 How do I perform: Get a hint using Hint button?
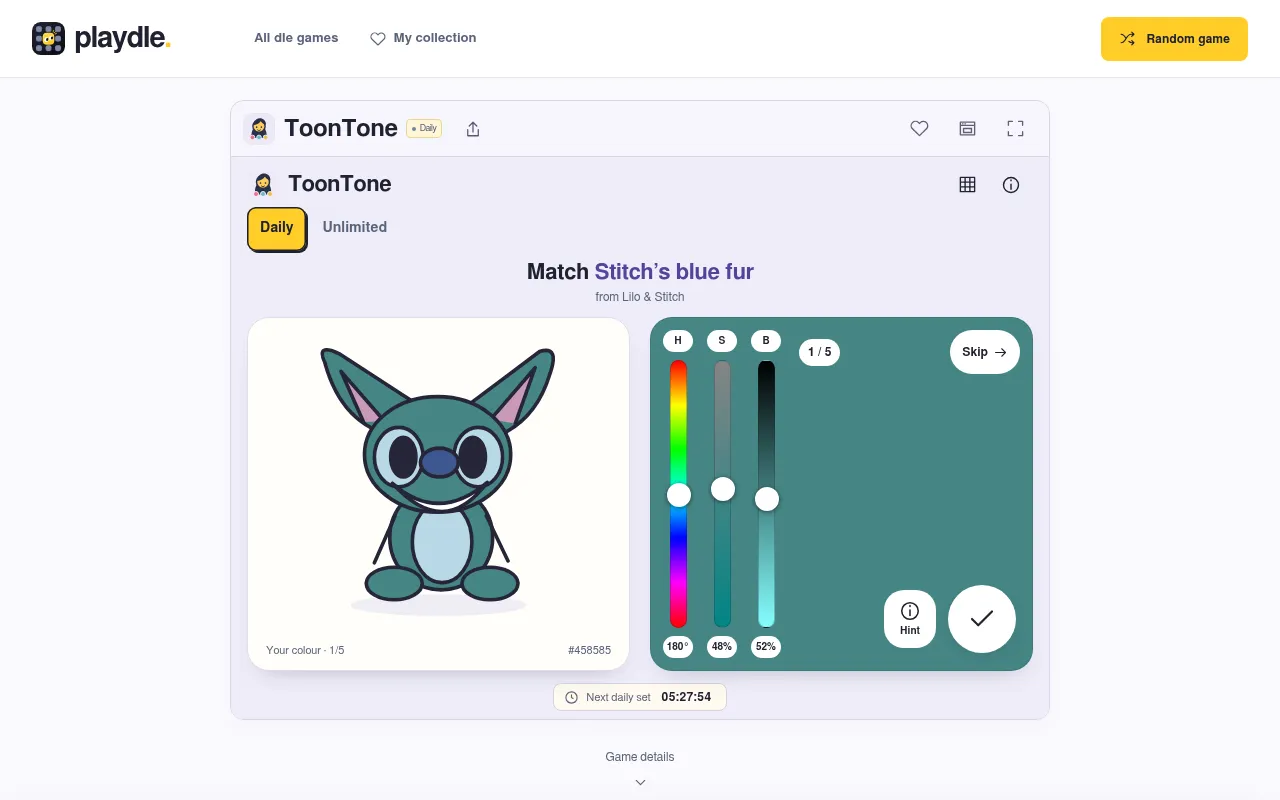pyautogui.click(x=910, y=619)
